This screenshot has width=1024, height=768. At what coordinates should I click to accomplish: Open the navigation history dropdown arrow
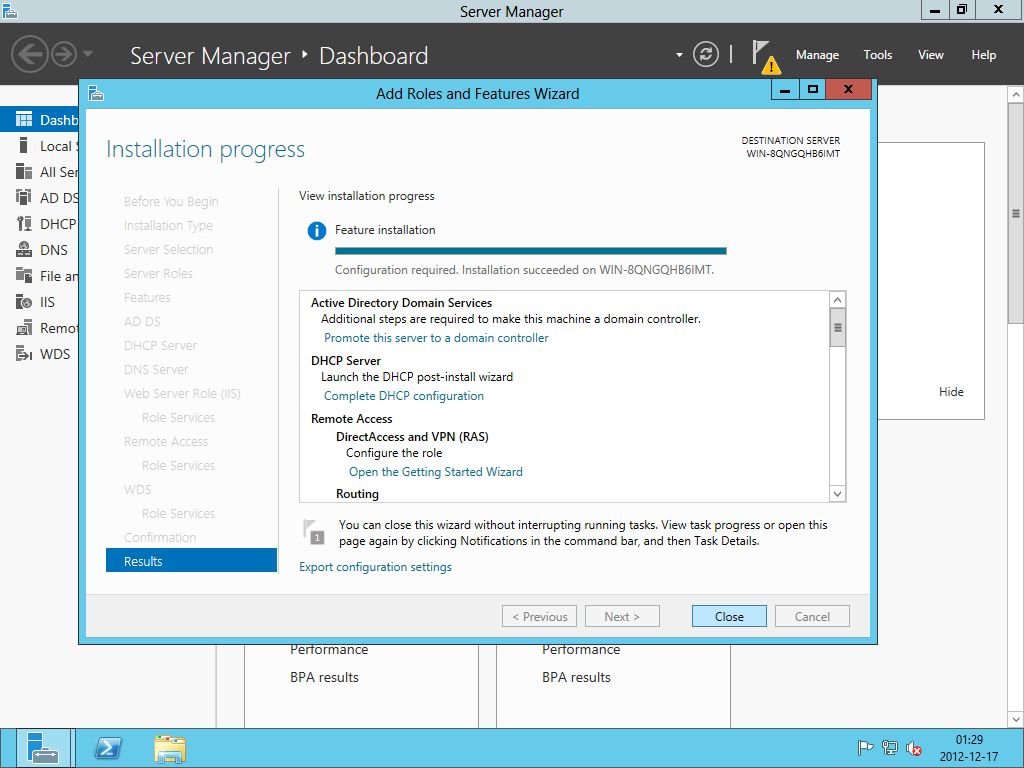pyautogui.click(x=88, y=54)
